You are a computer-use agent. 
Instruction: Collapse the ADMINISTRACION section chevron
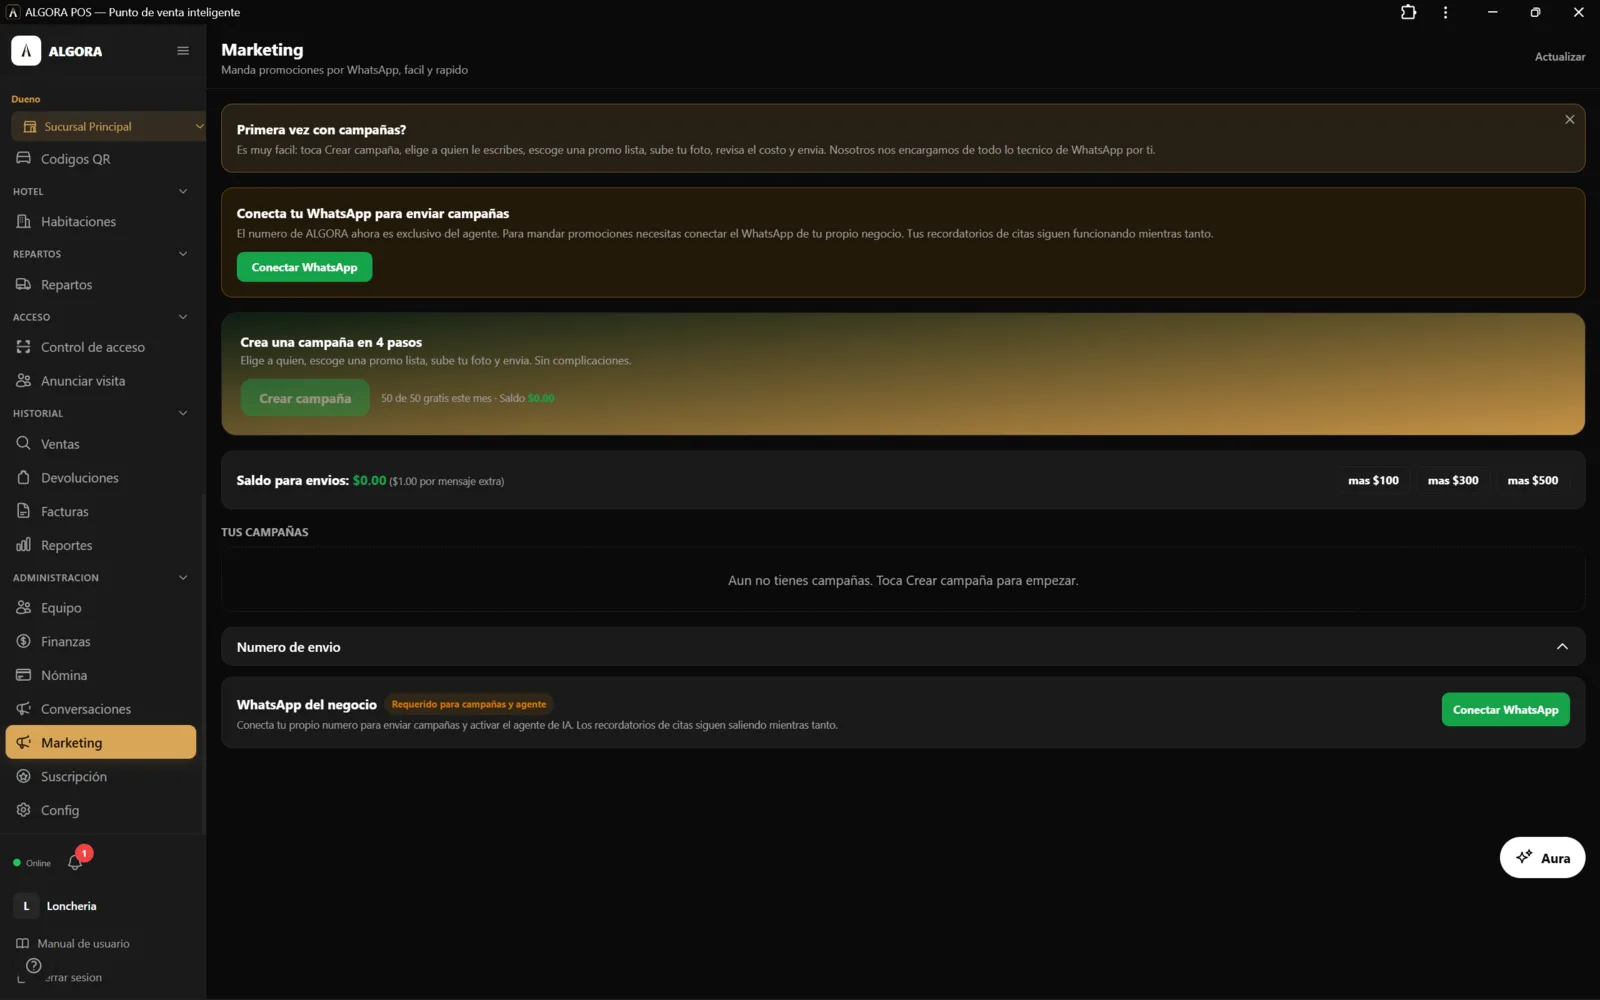tap(183, 577)
